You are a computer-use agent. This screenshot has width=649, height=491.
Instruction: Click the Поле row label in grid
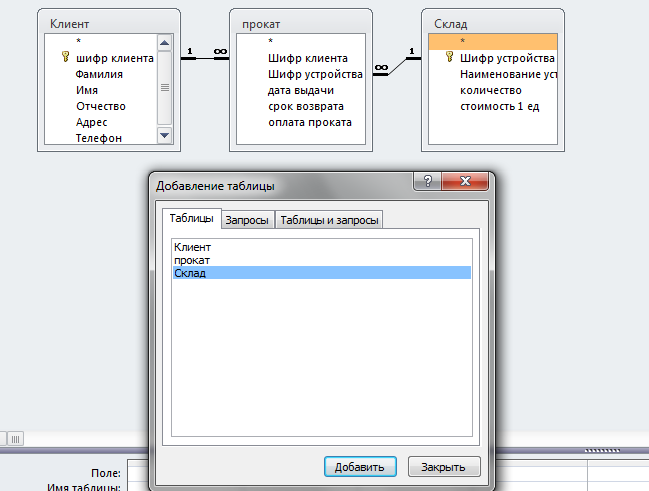pos(106,473)
